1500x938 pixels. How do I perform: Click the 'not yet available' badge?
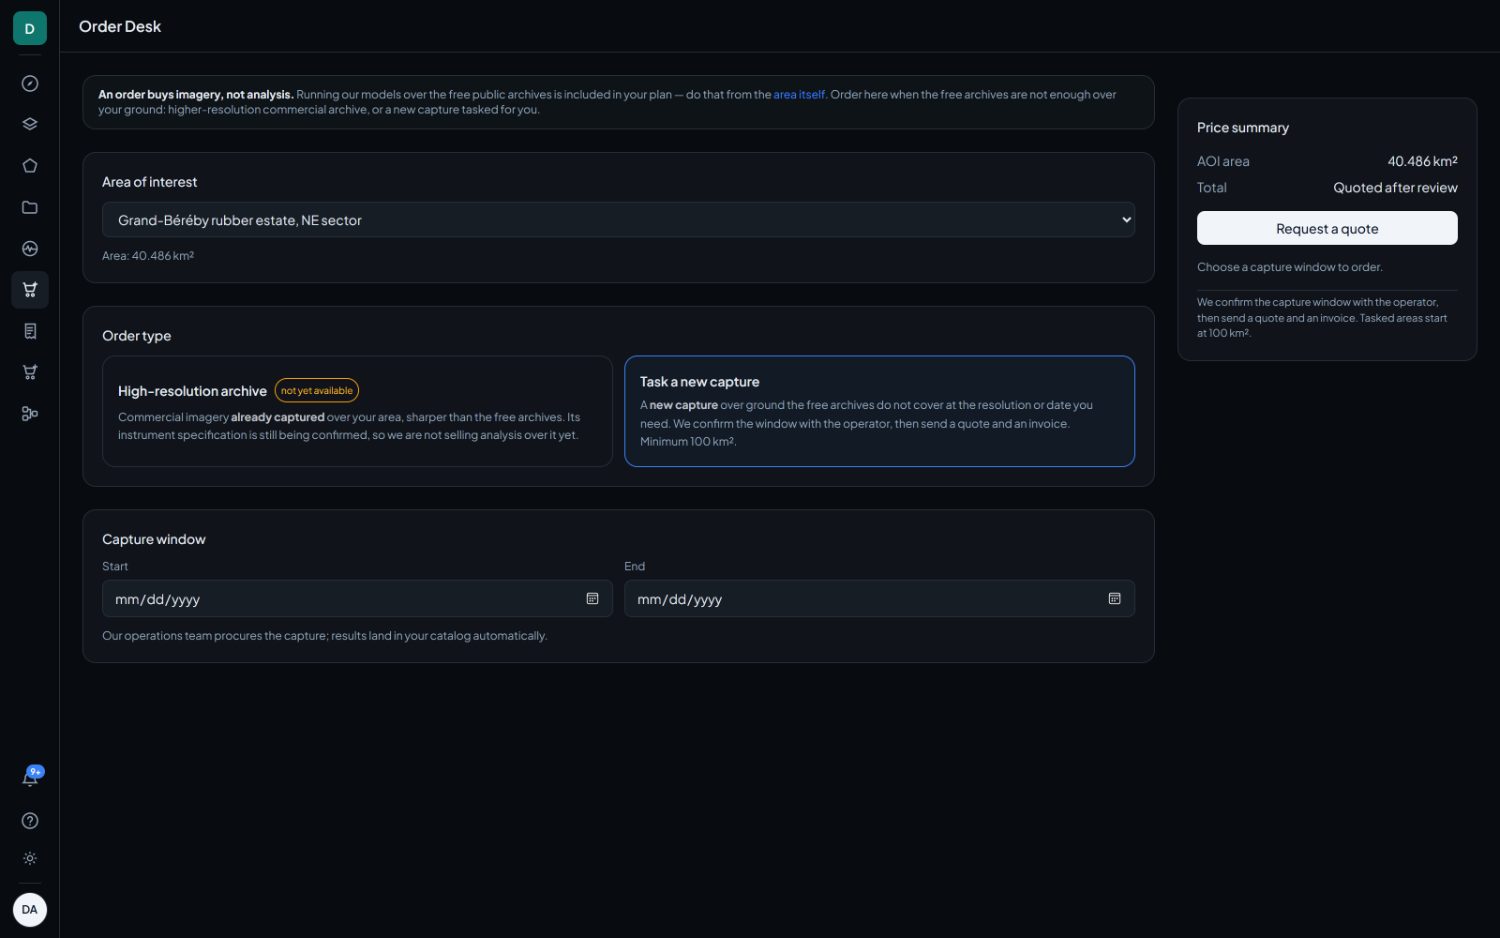[x=317, y=391]
